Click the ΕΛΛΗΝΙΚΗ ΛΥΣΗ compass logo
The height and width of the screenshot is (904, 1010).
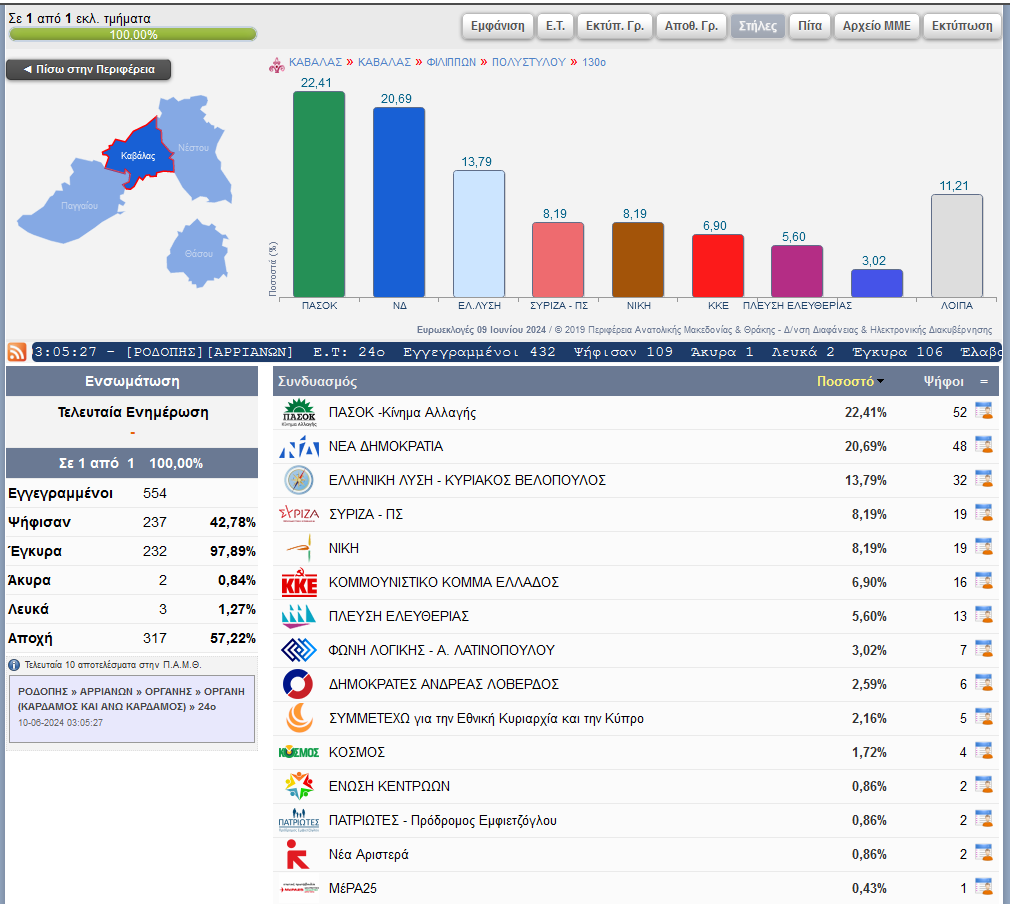point(299,480)
